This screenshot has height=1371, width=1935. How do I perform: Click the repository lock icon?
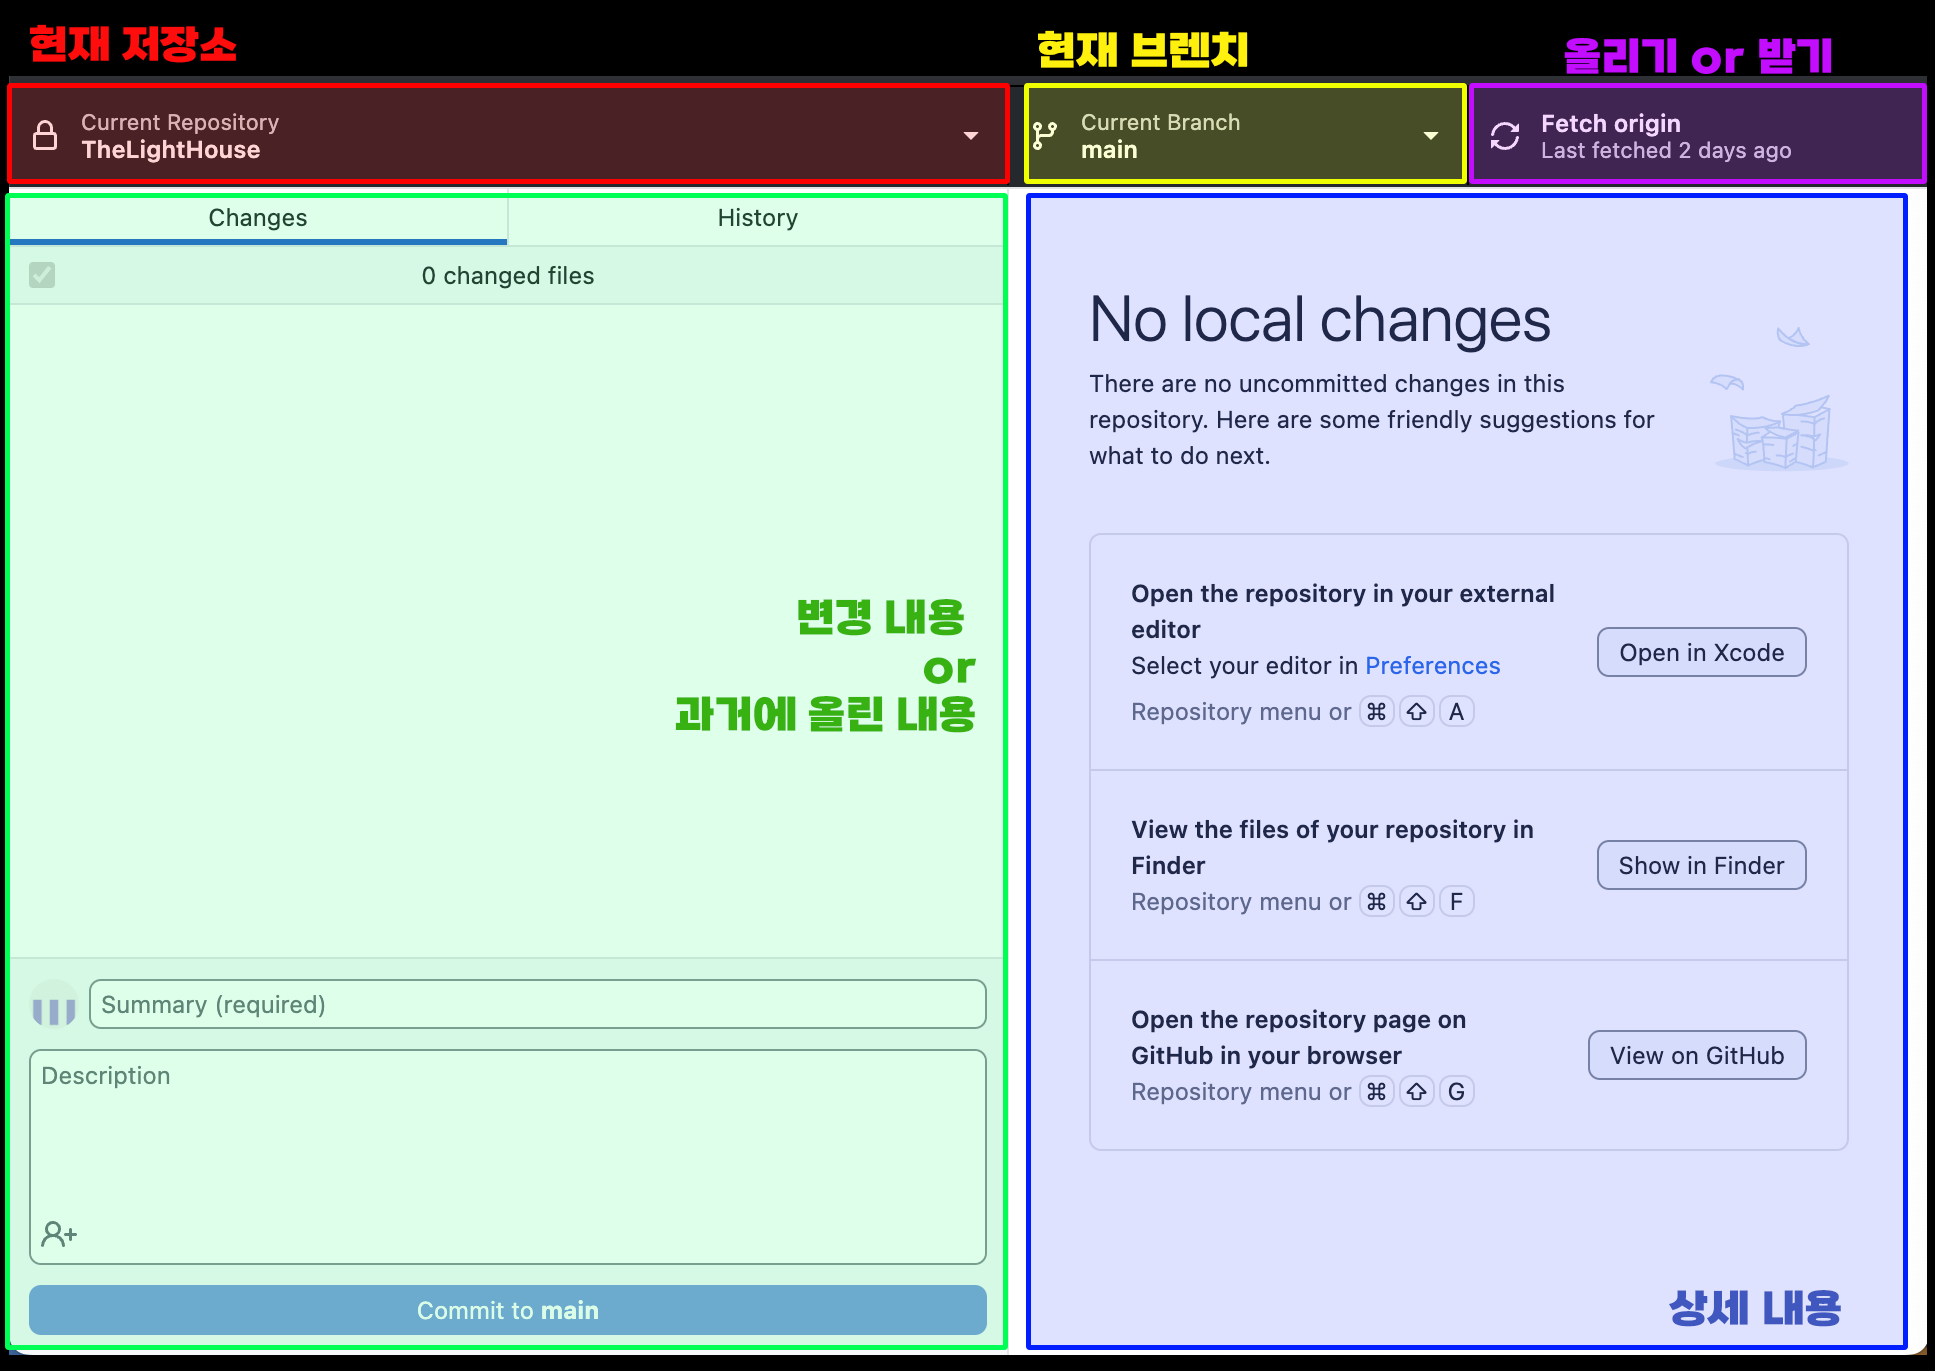click(x=45, y=135)
